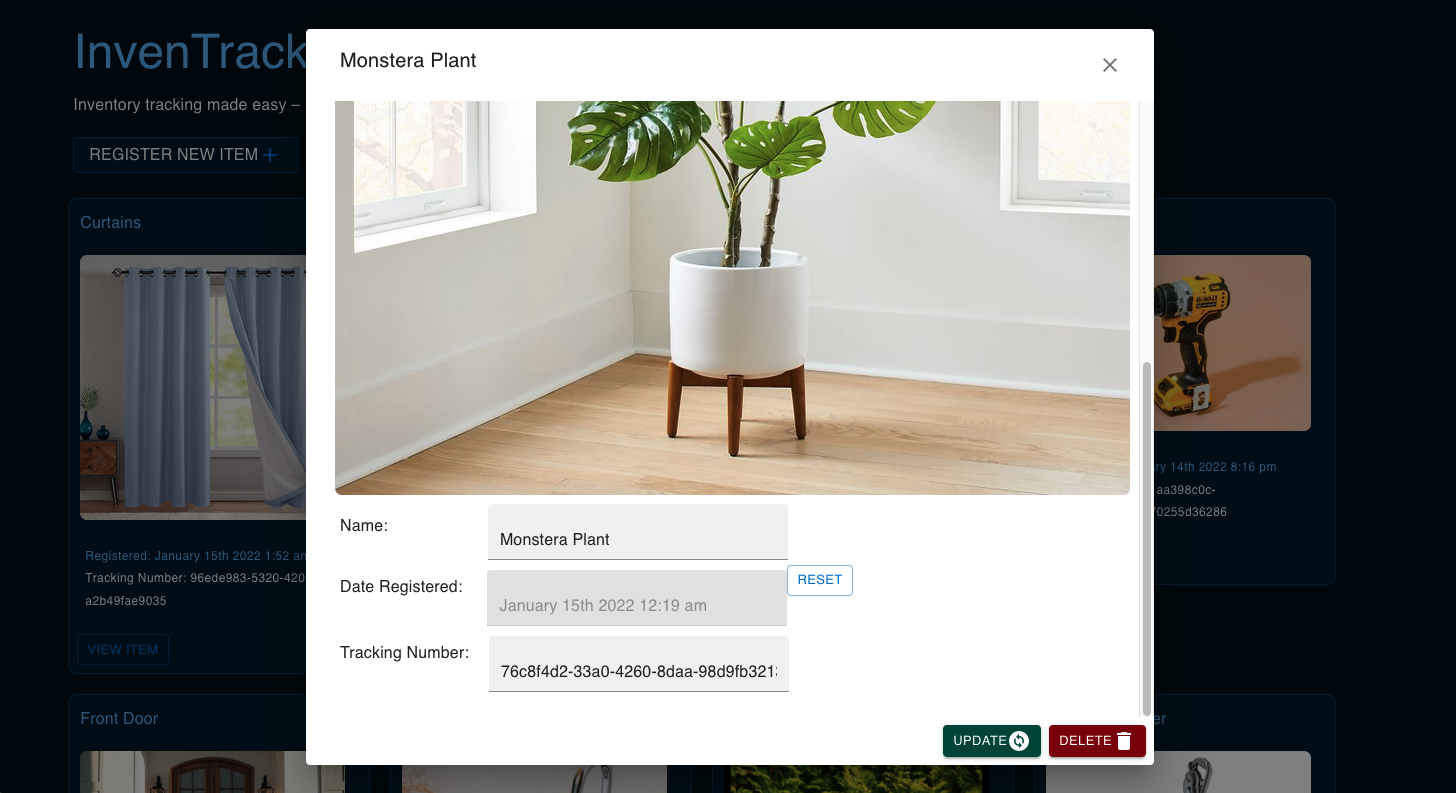Click the Front Door card title

tap(119, 718)
